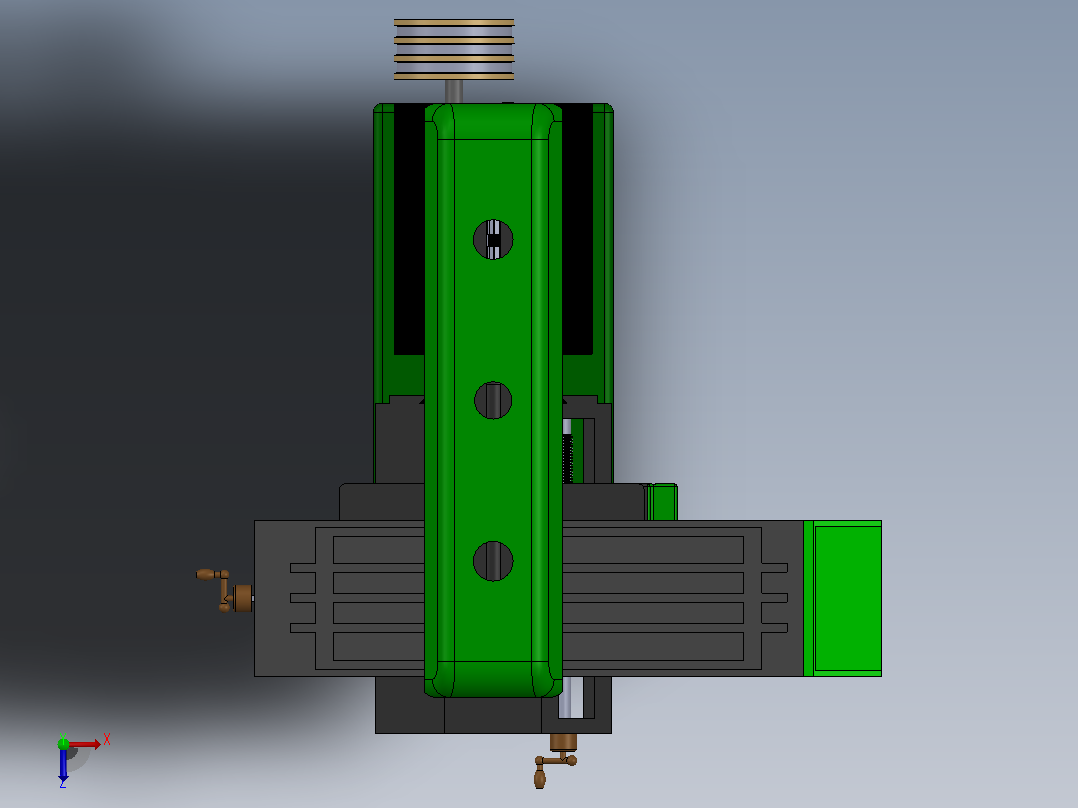Select the green ram's flat center face
Image resolution: width=1078 pixels, height=808 pixels.
pyautogui.click(x=493, y=400)
